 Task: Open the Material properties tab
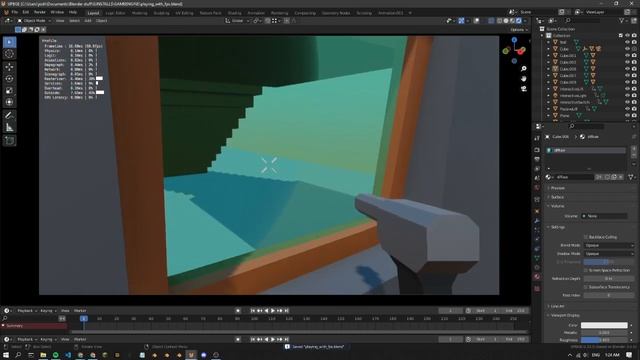[537, 277]
